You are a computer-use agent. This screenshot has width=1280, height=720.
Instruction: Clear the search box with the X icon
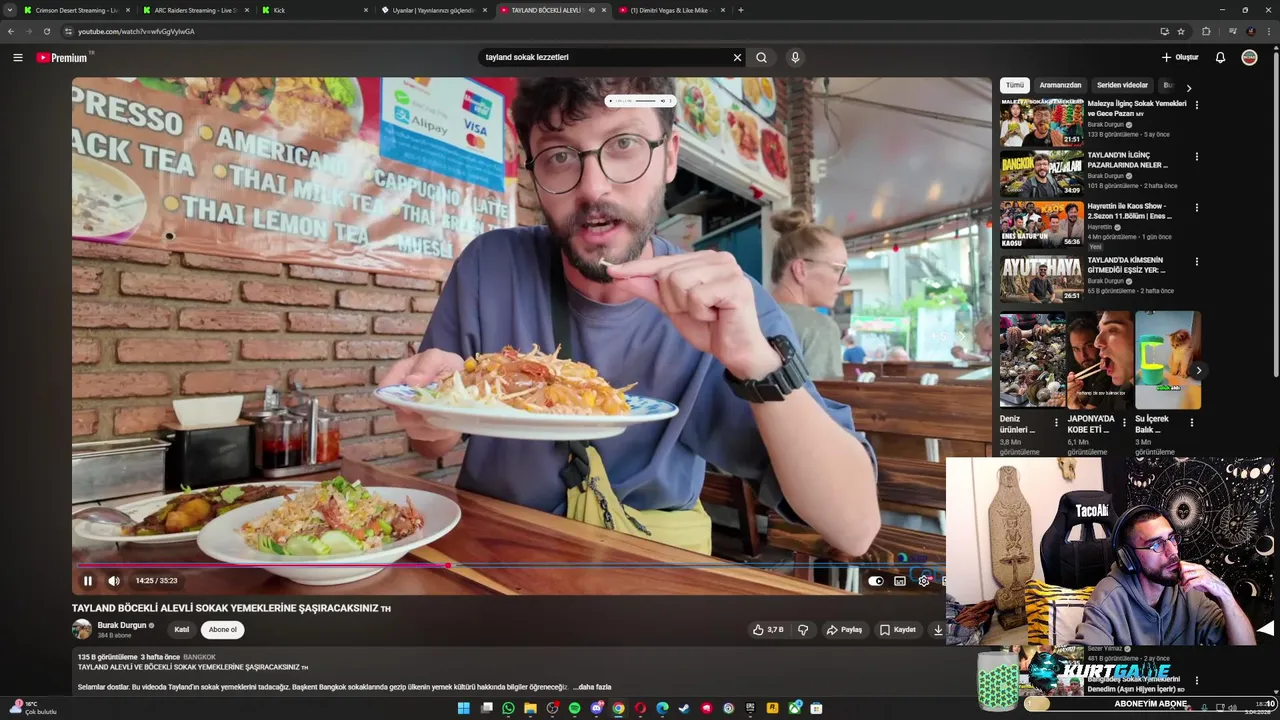(737, 58)
